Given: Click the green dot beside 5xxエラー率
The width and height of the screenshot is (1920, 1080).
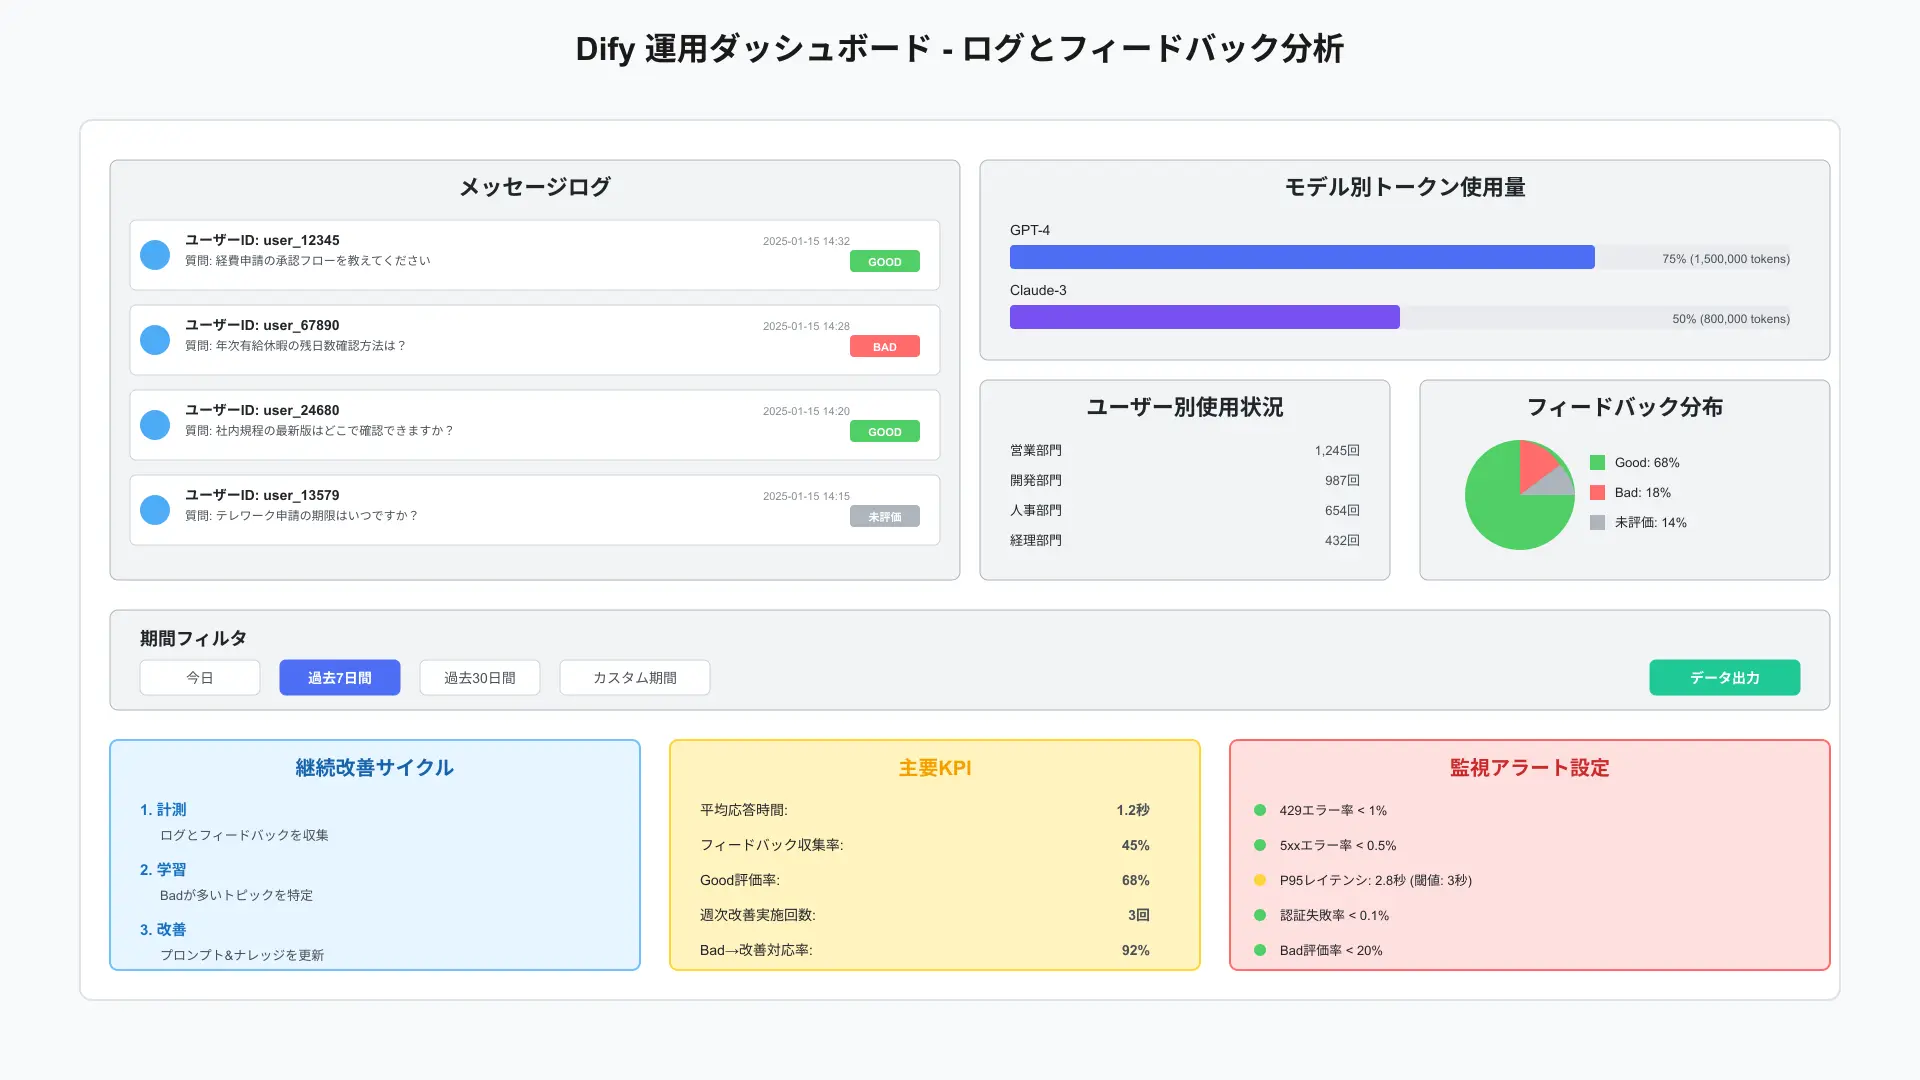Looking at the screenshot, I should (1260, 845).
